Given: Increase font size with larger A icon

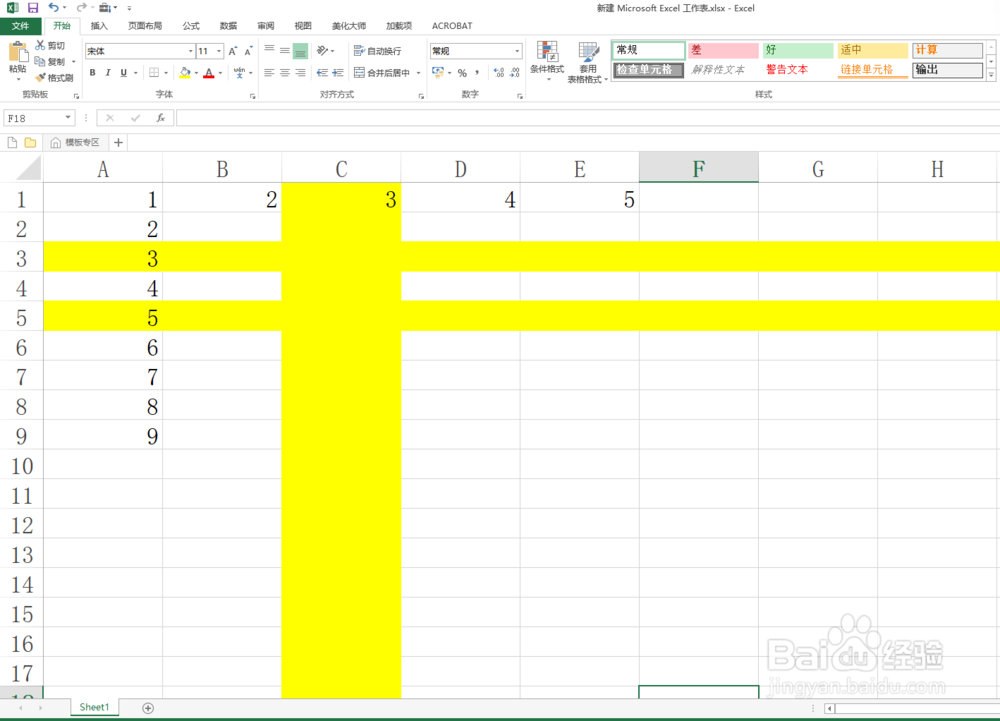Looking at the screenshot, I should pos(233,51).
